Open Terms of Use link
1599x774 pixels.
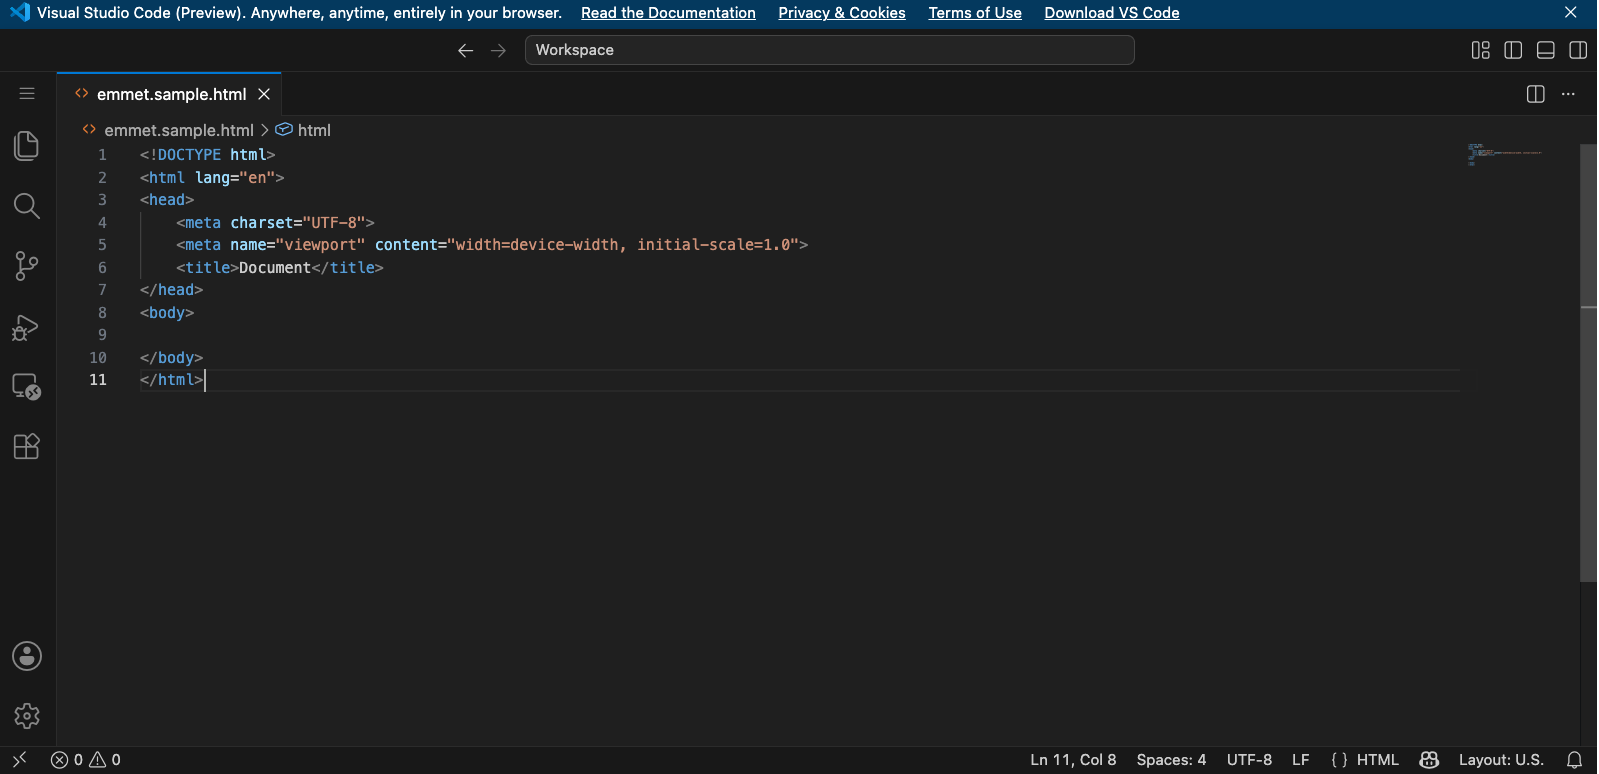pyautogui.click(x=975, y=13)
